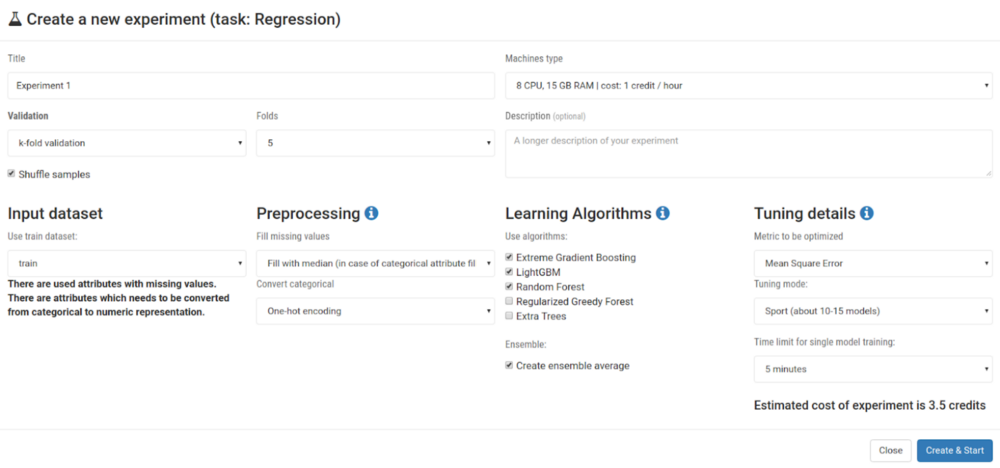1000x468 pixels.
Task: Disable the Extreme Gradient Boosting algorithm
Action: pos(509,257)
